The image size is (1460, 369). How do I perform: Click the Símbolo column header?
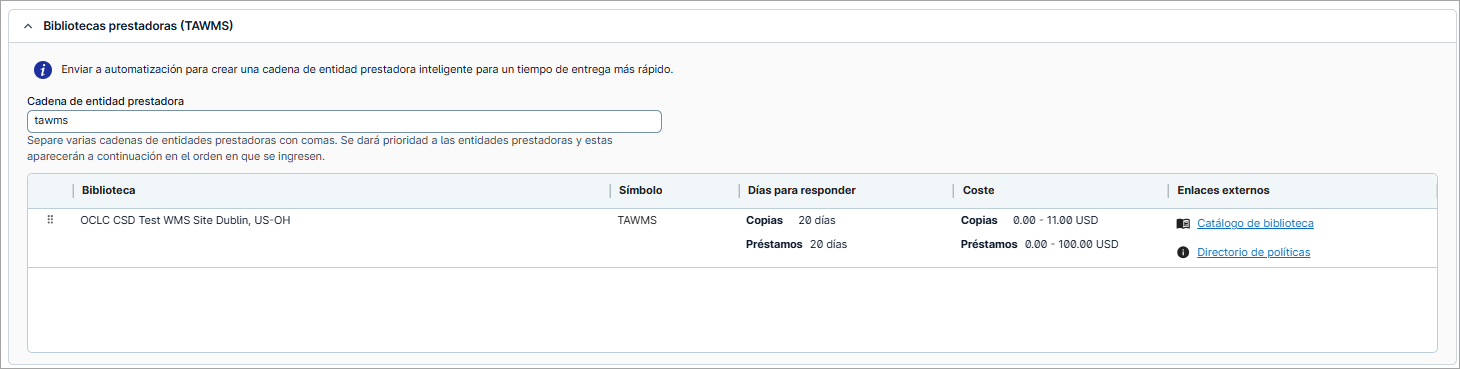[640, 190]
